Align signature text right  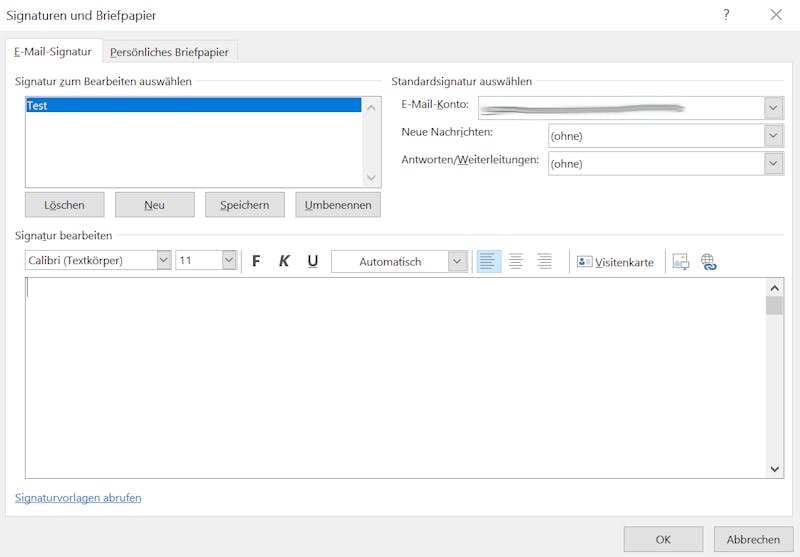(x=544, y=261)
